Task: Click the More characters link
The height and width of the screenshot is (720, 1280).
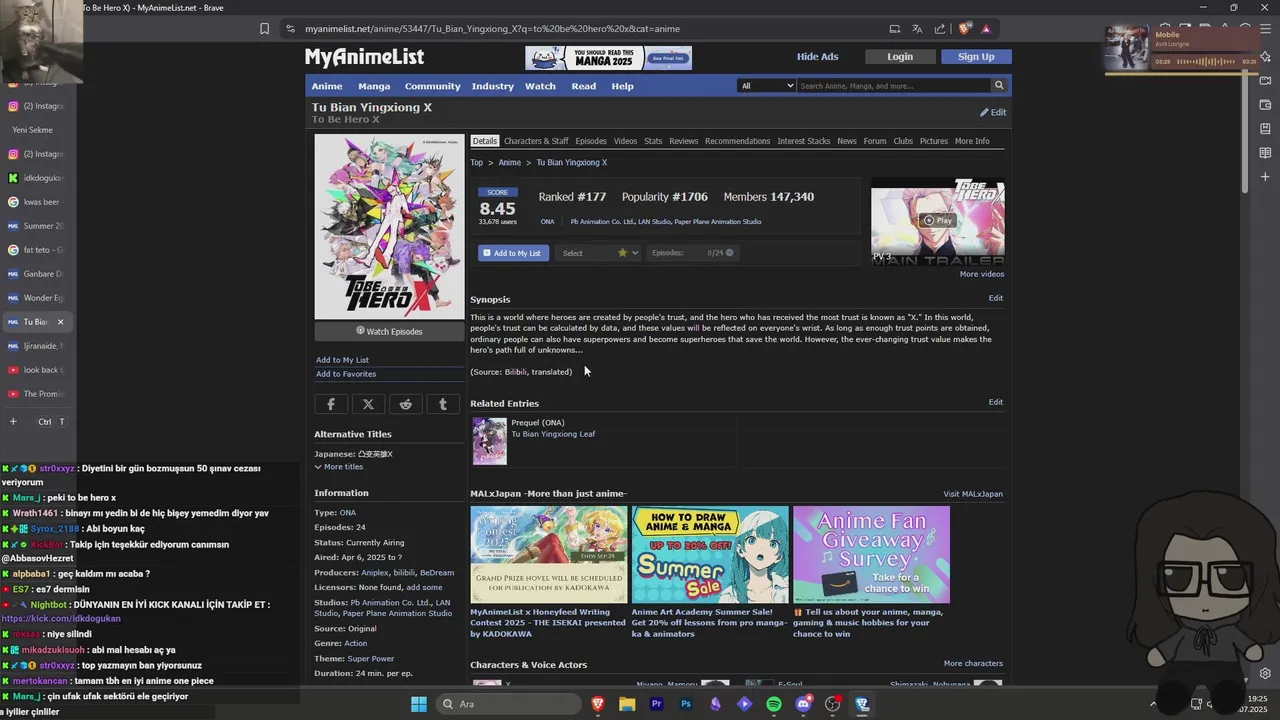Action: pos(973,663)
